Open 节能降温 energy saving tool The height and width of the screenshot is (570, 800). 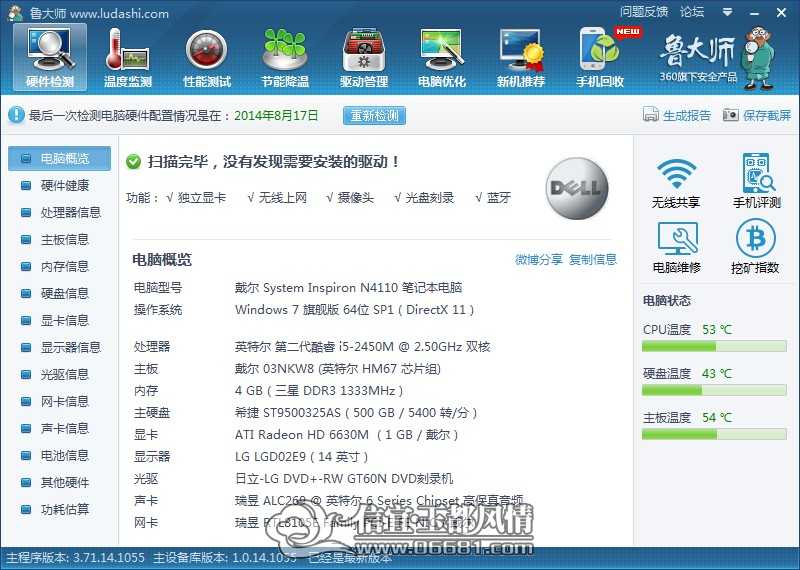click(x=285, y=57)
